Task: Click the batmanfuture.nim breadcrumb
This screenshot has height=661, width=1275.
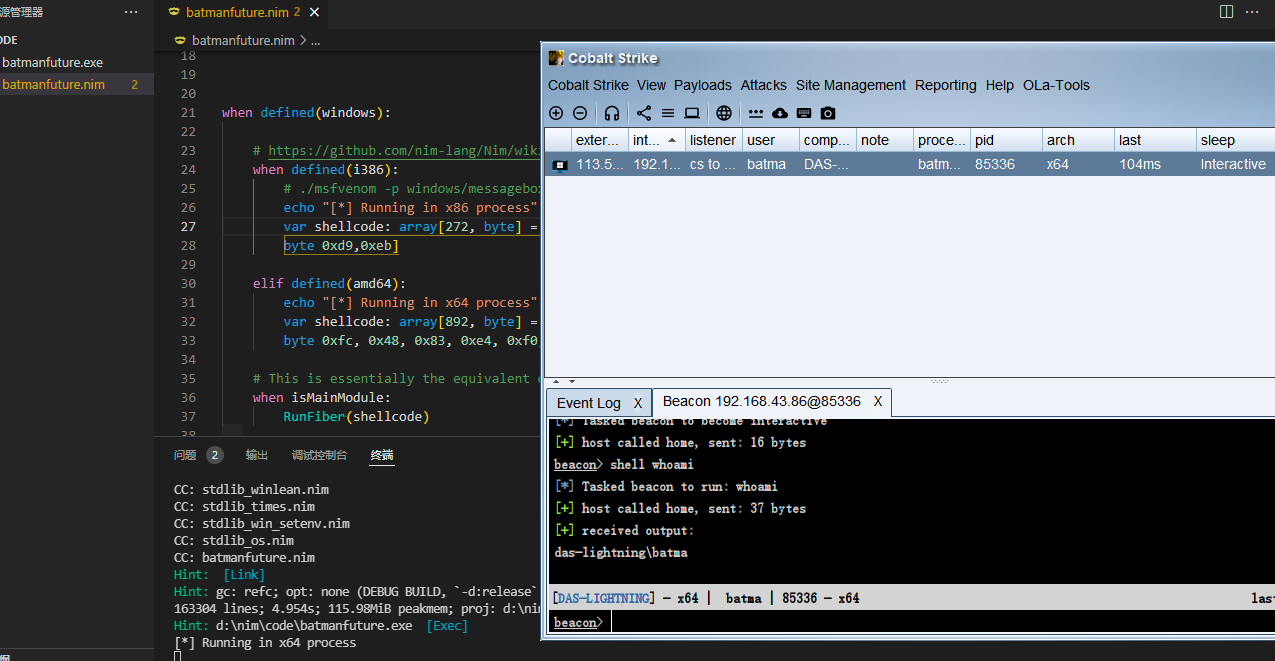Action: (241, 41)
